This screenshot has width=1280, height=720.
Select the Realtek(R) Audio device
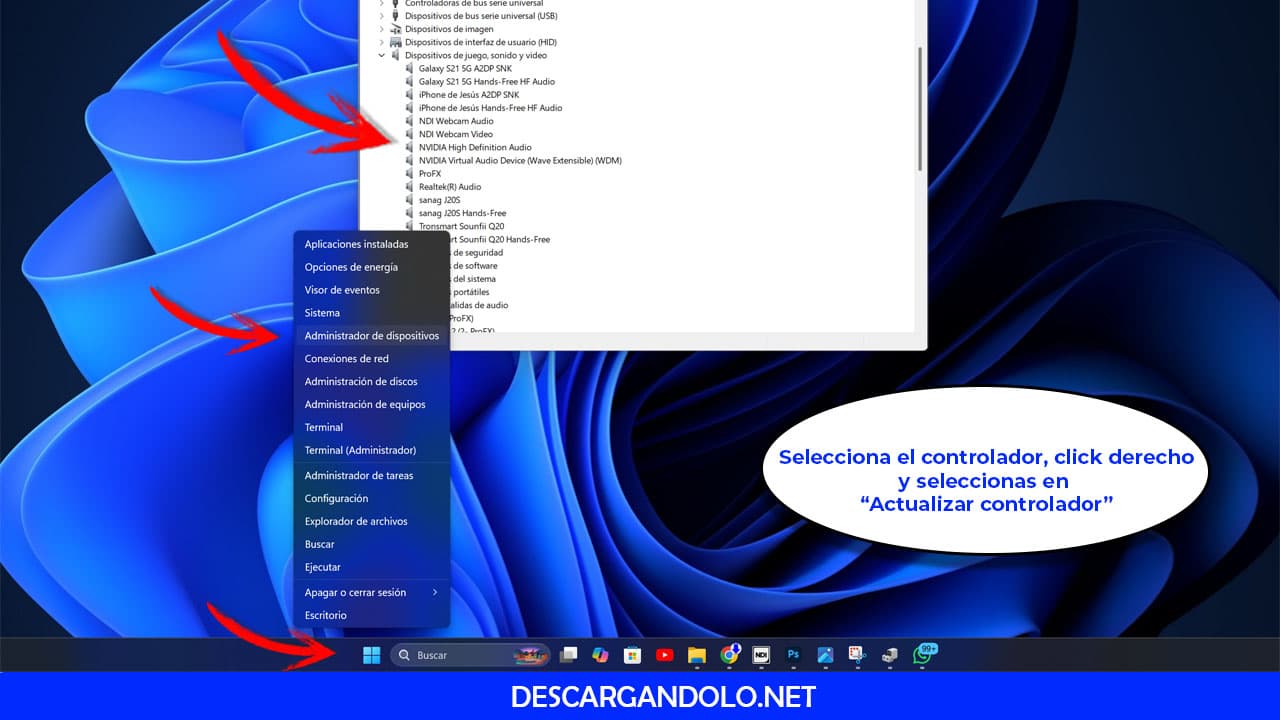click(449, 187)
